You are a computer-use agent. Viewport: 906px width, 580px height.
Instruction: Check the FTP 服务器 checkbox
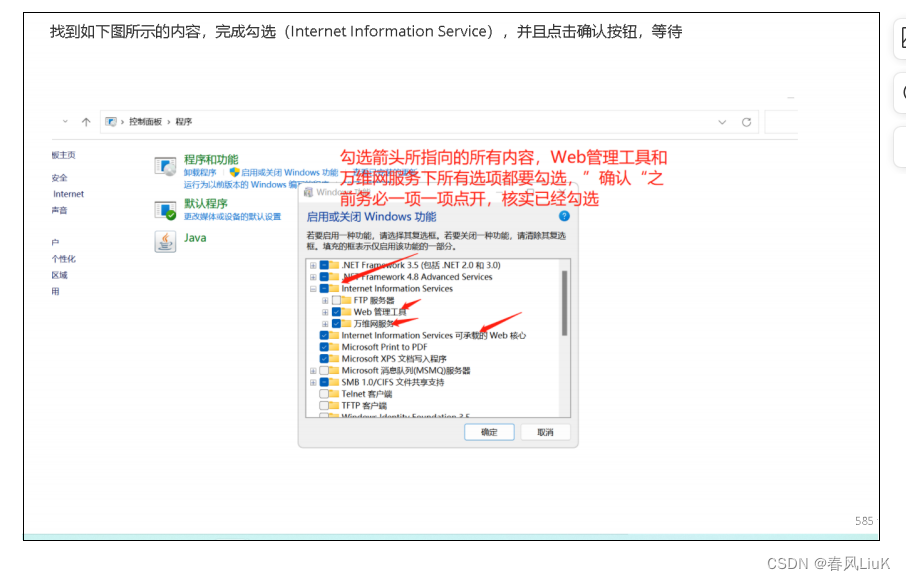336,300
